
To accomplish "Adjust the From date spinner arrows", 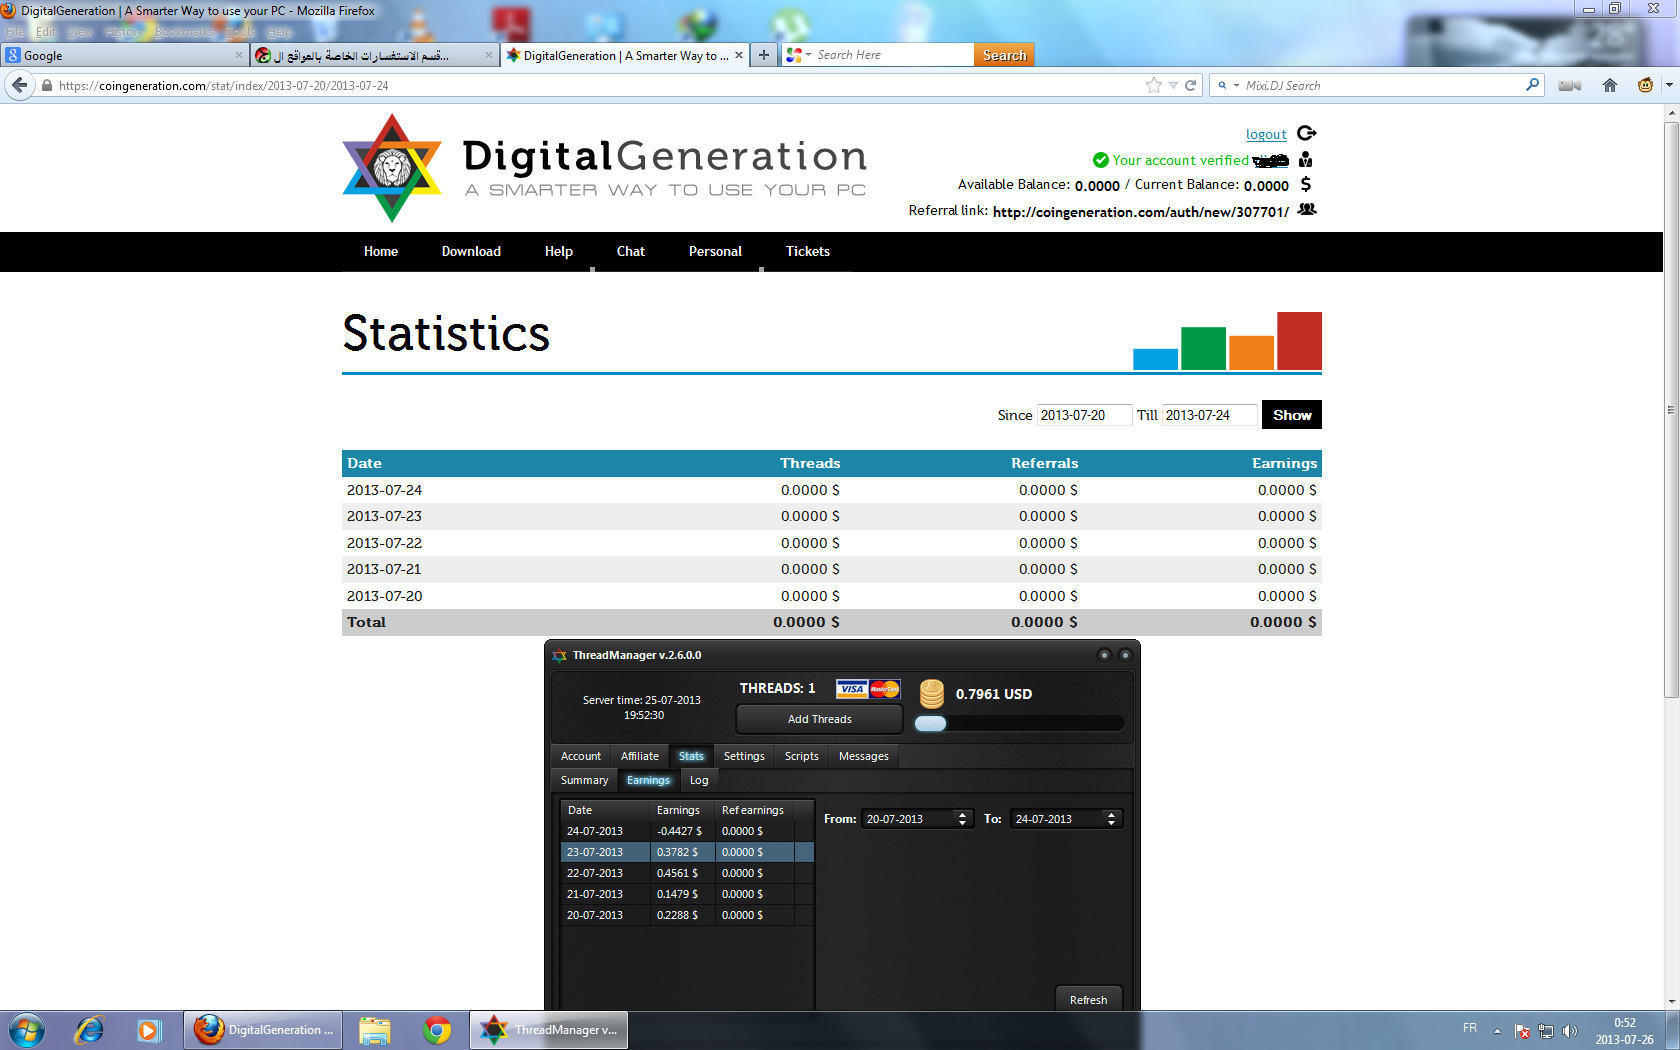I will click(x=962, y=819).
